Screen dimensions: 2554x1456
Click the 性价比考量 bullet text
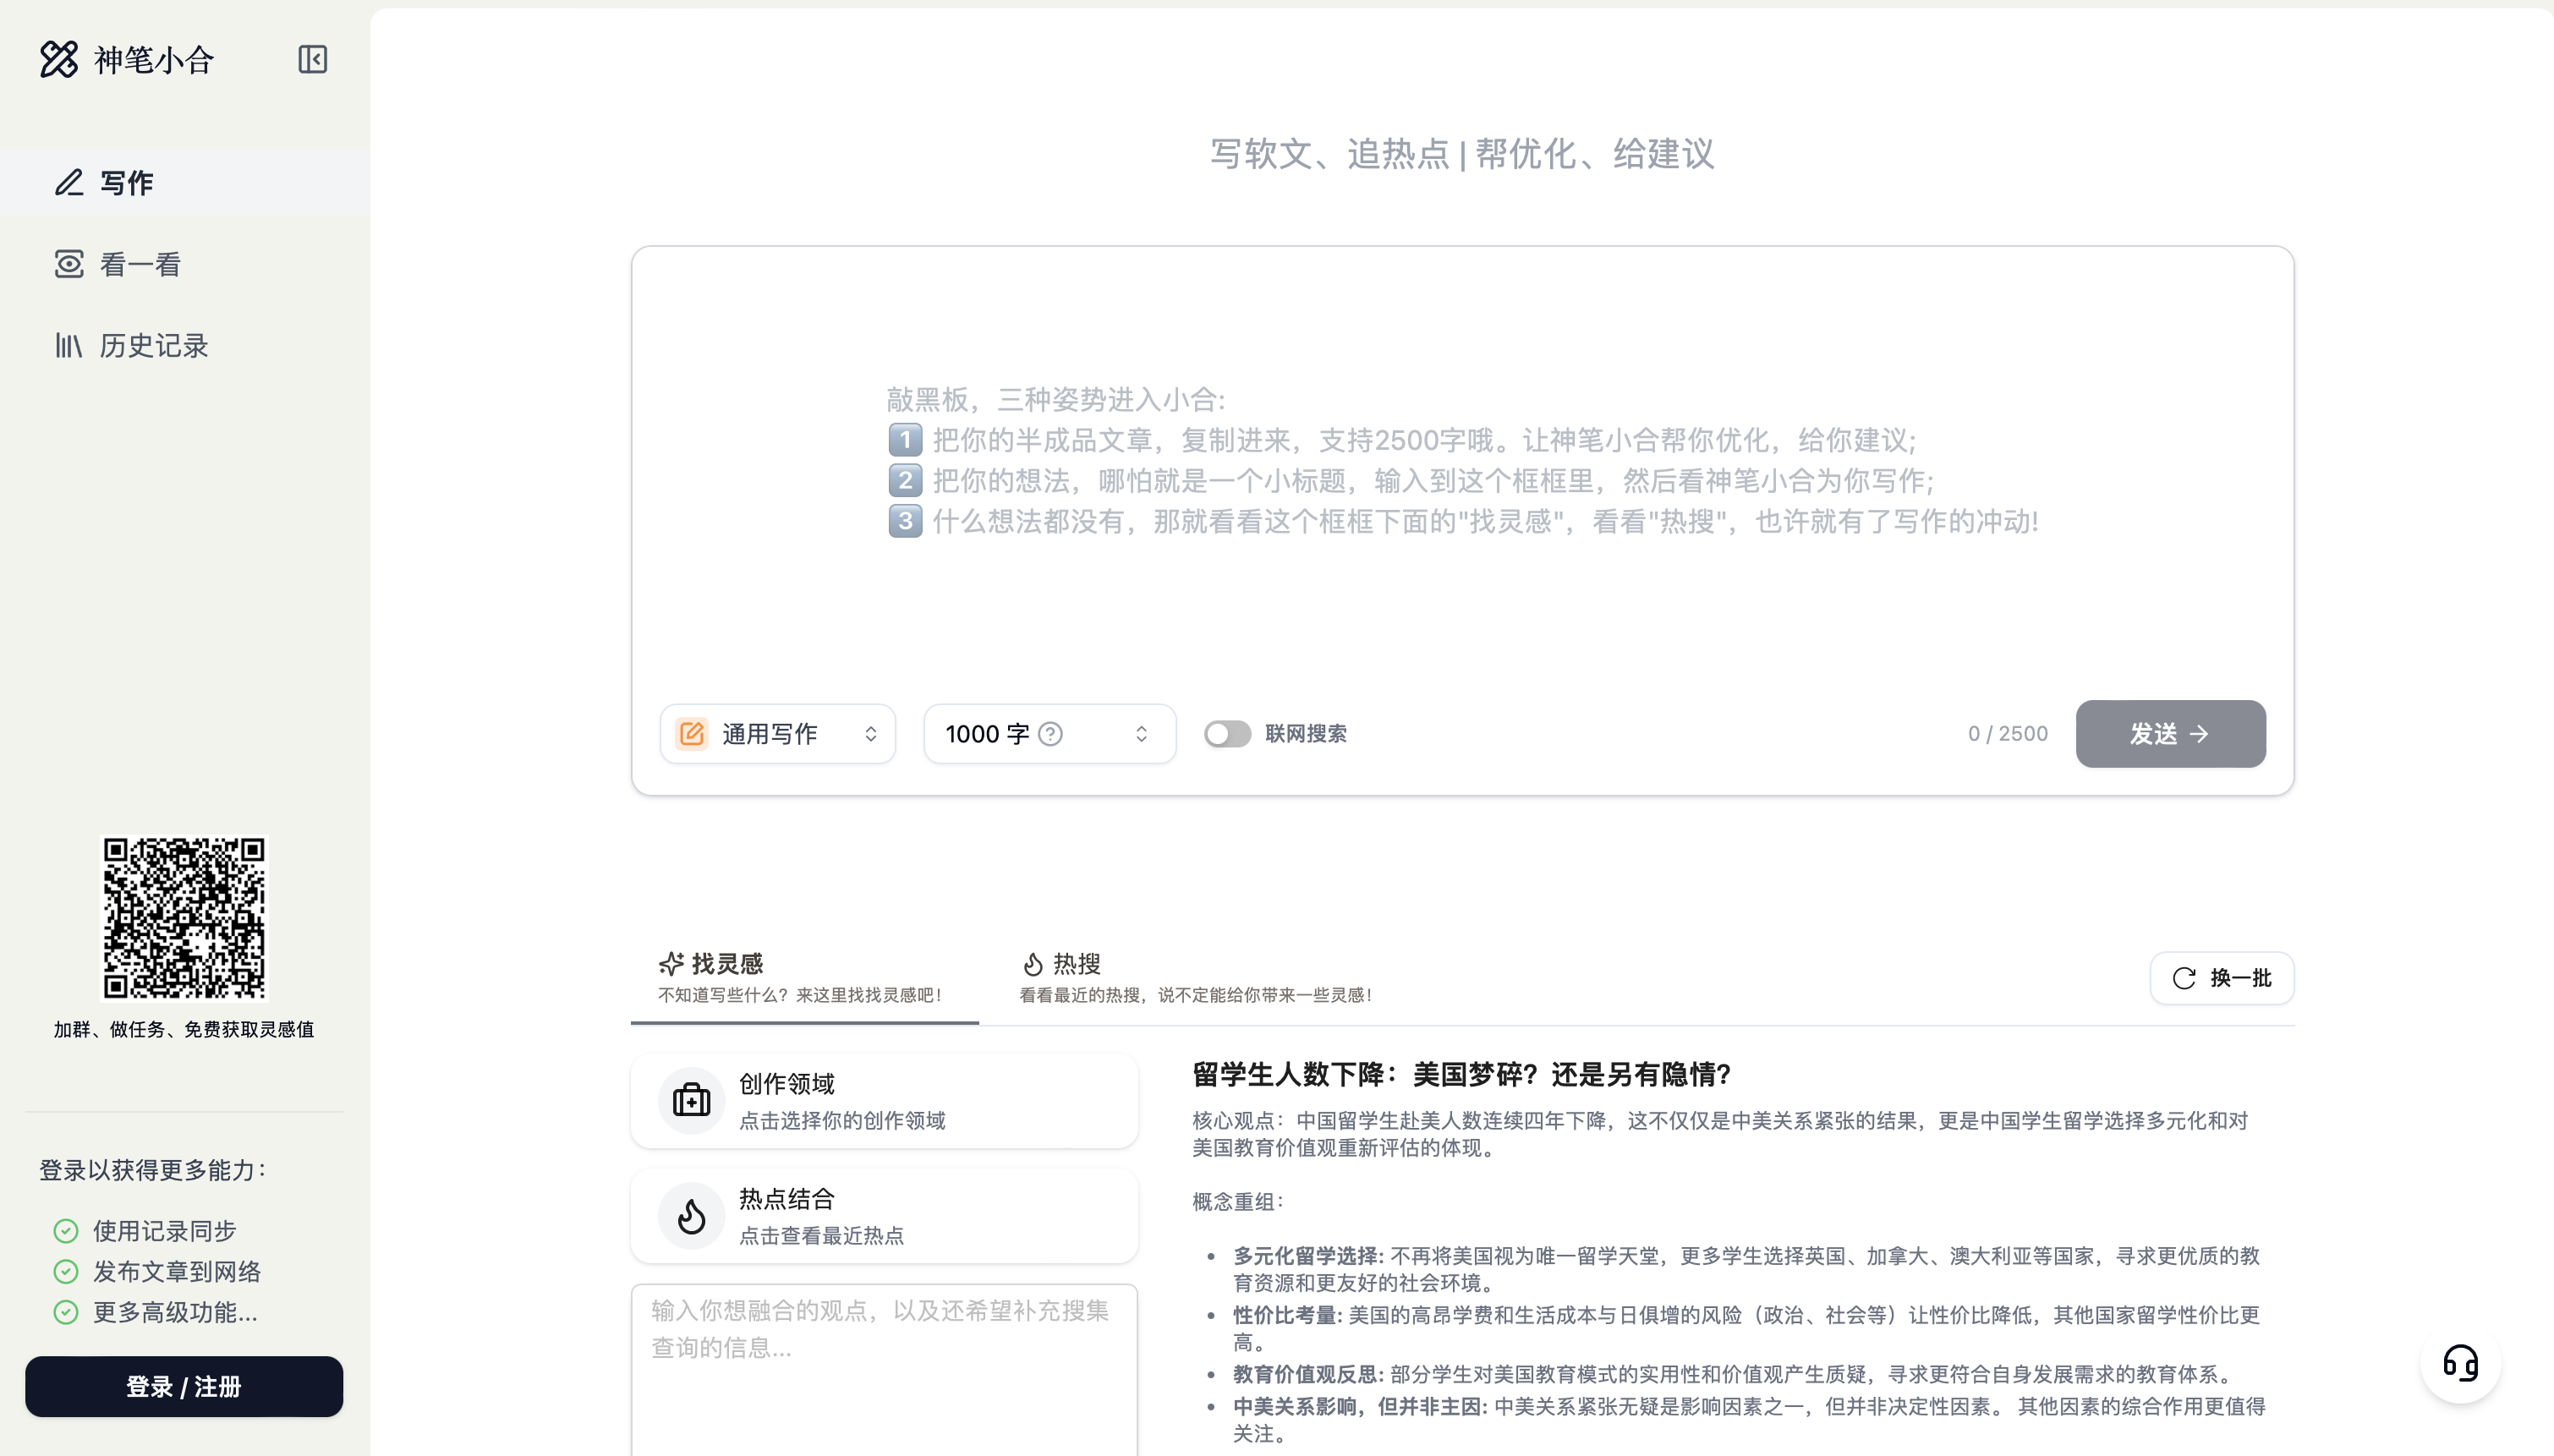pos(1746,1328)
